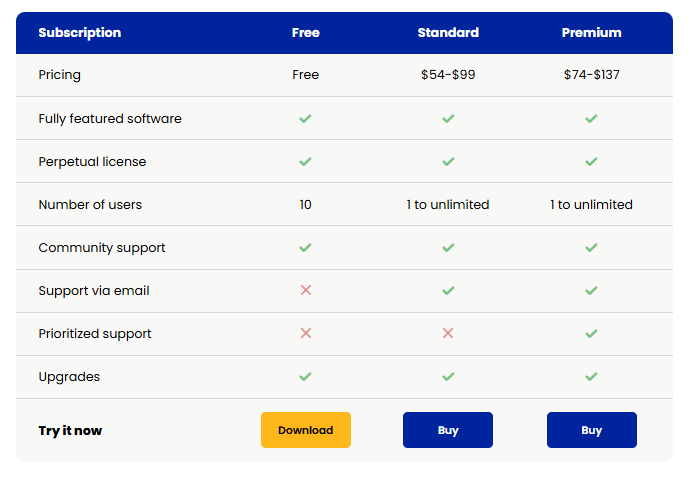Click Premium plan's Community support checkmark
Viewport: 698px width, 488px height.
(591, 247)
